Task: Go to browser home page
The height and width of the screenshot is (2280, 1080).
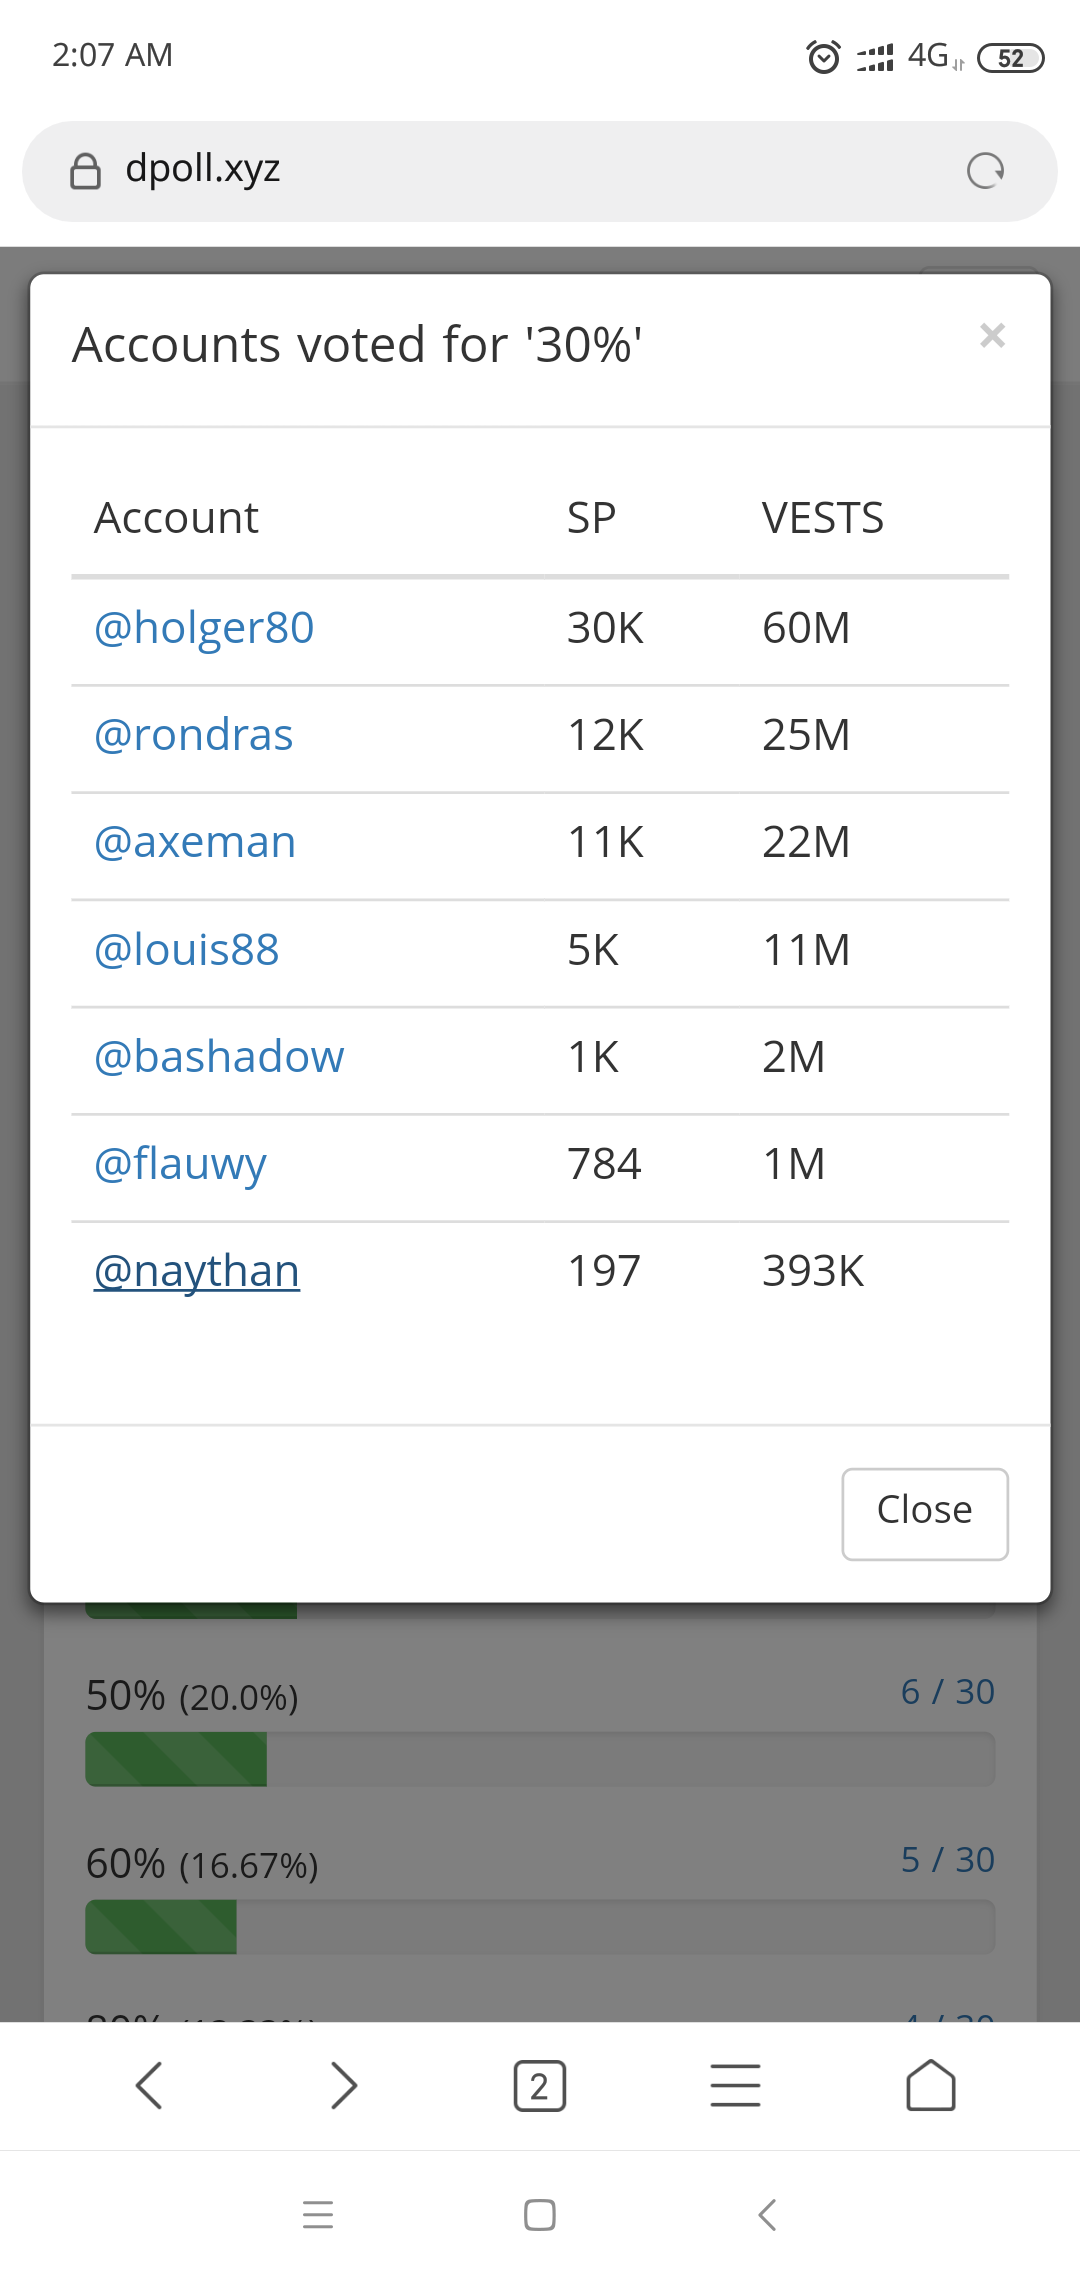Action: [931, 2086]
